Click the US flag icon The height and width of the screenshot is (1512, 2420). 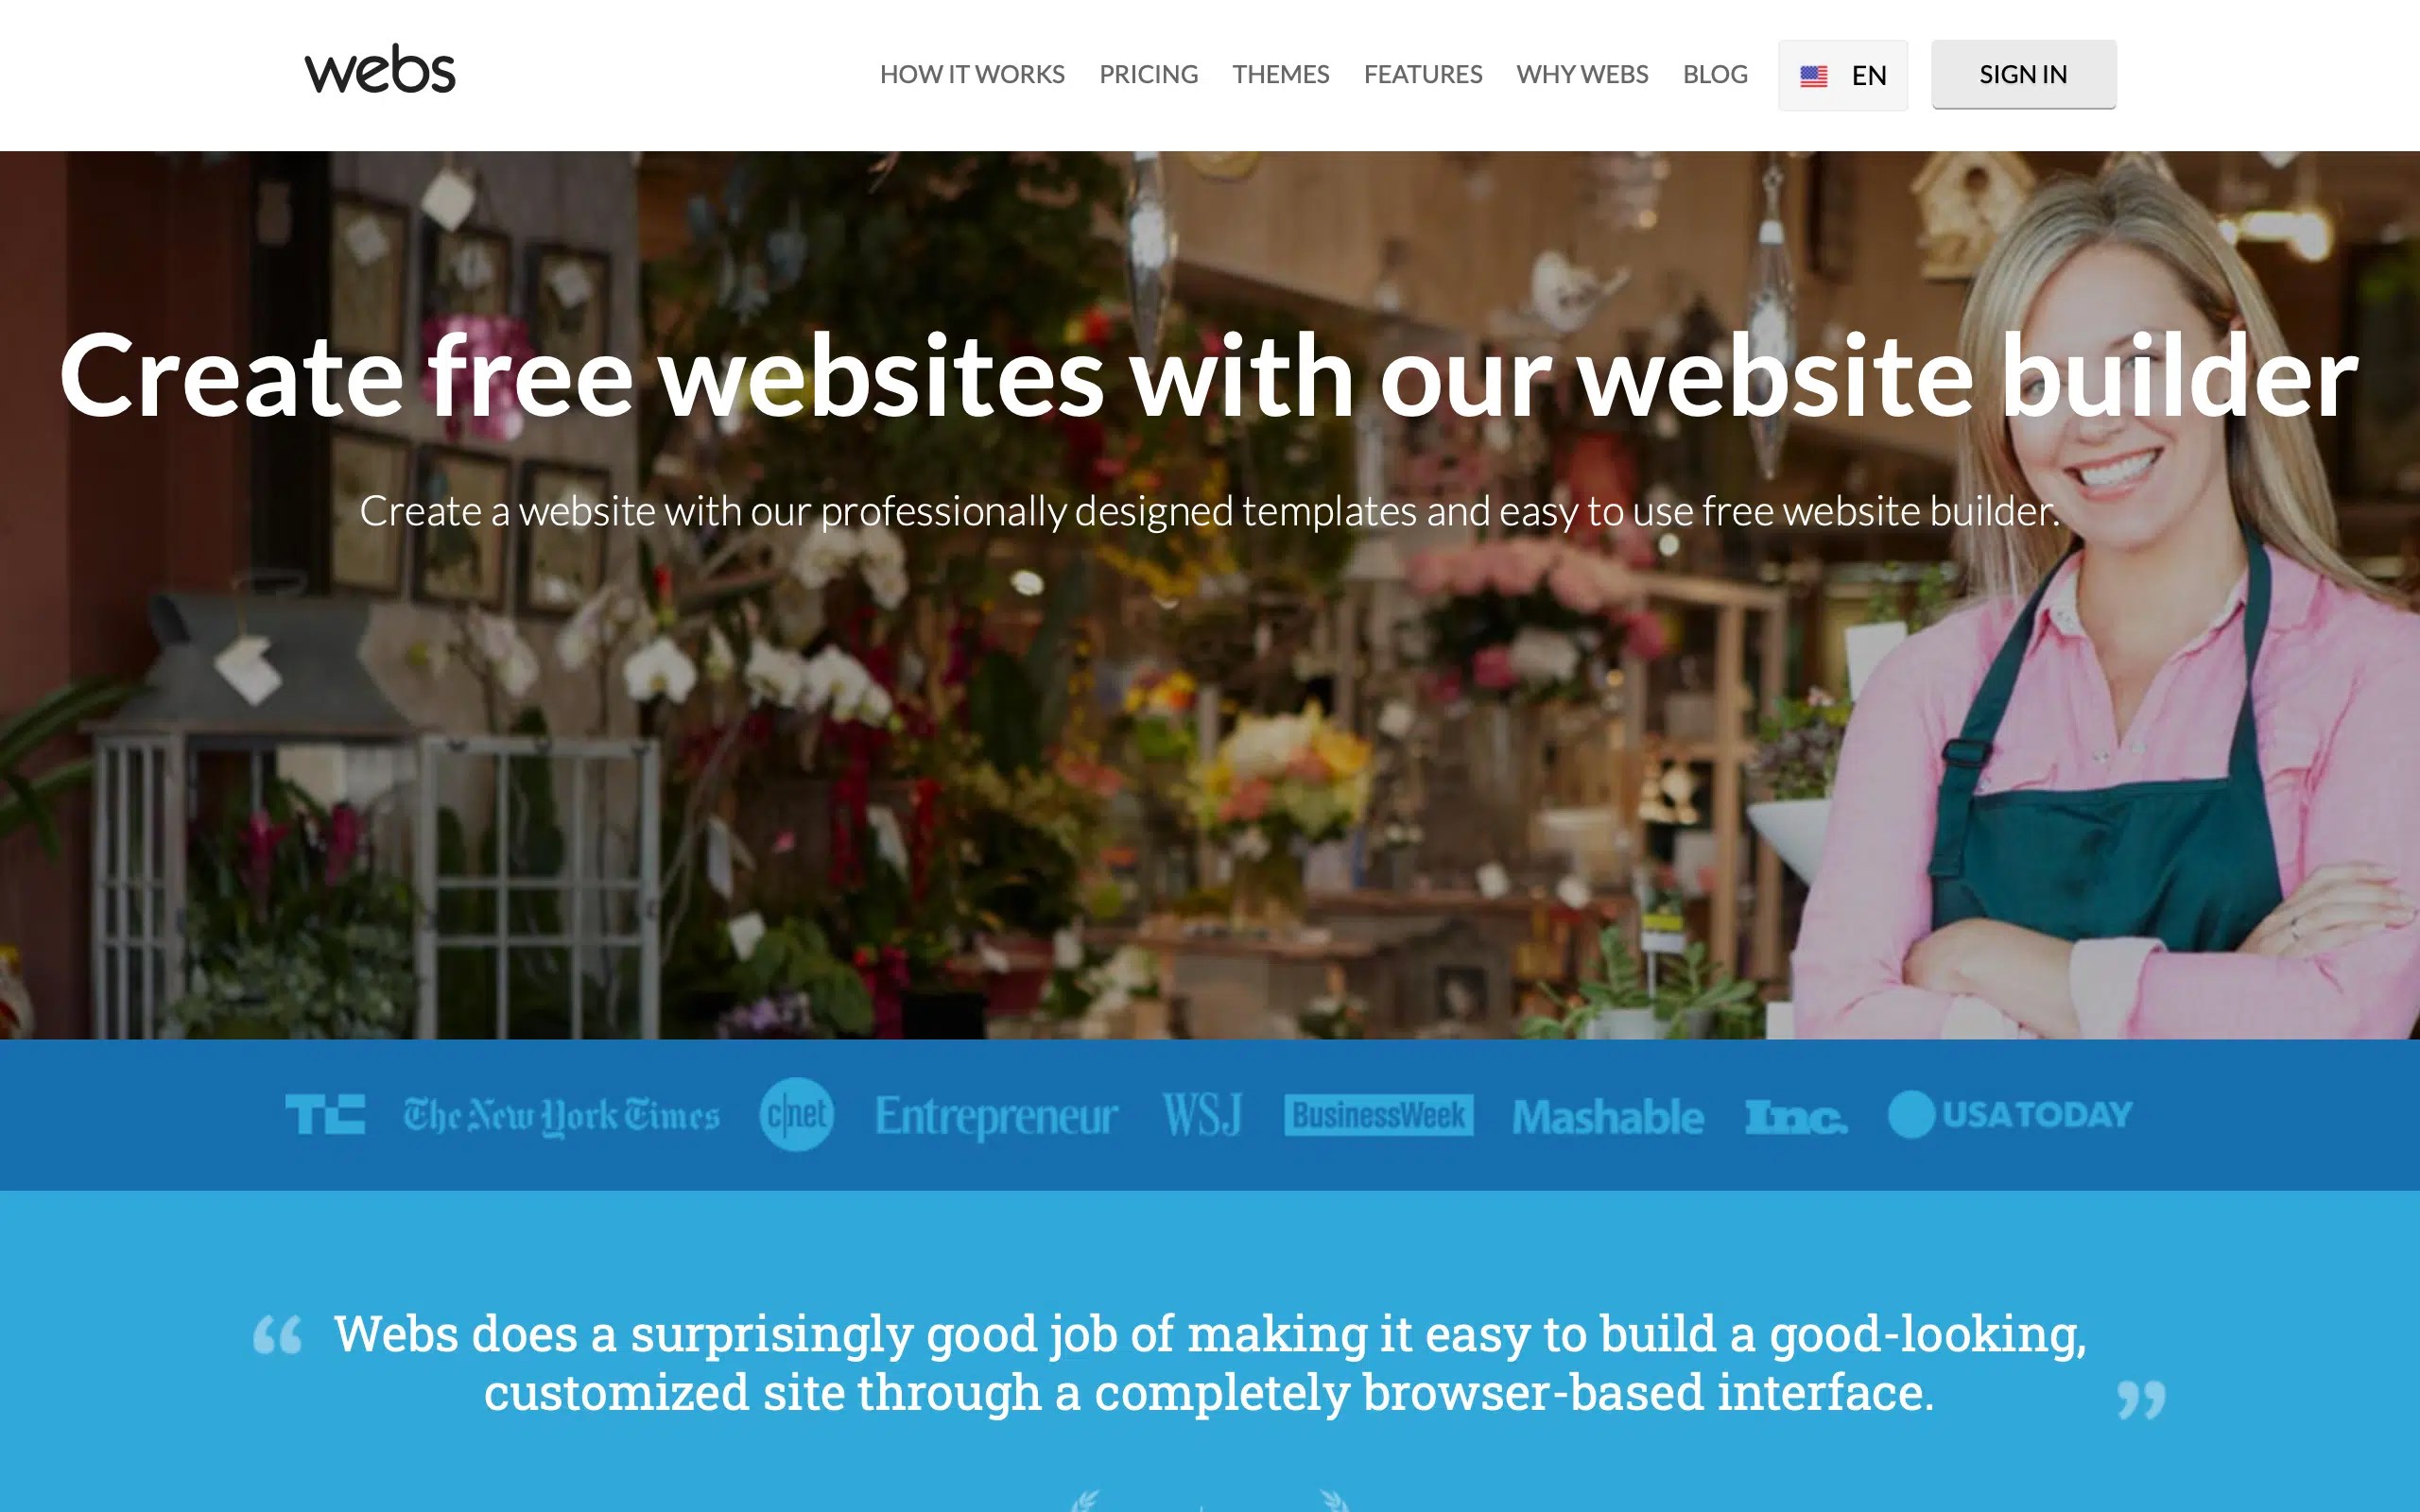(1813, 76)
